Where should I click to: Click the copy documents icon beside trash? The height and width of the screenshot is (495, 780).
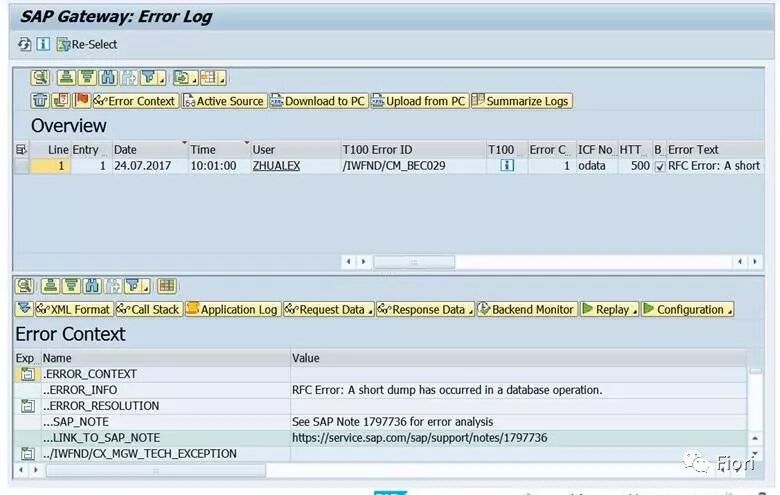tap(61, 100)
